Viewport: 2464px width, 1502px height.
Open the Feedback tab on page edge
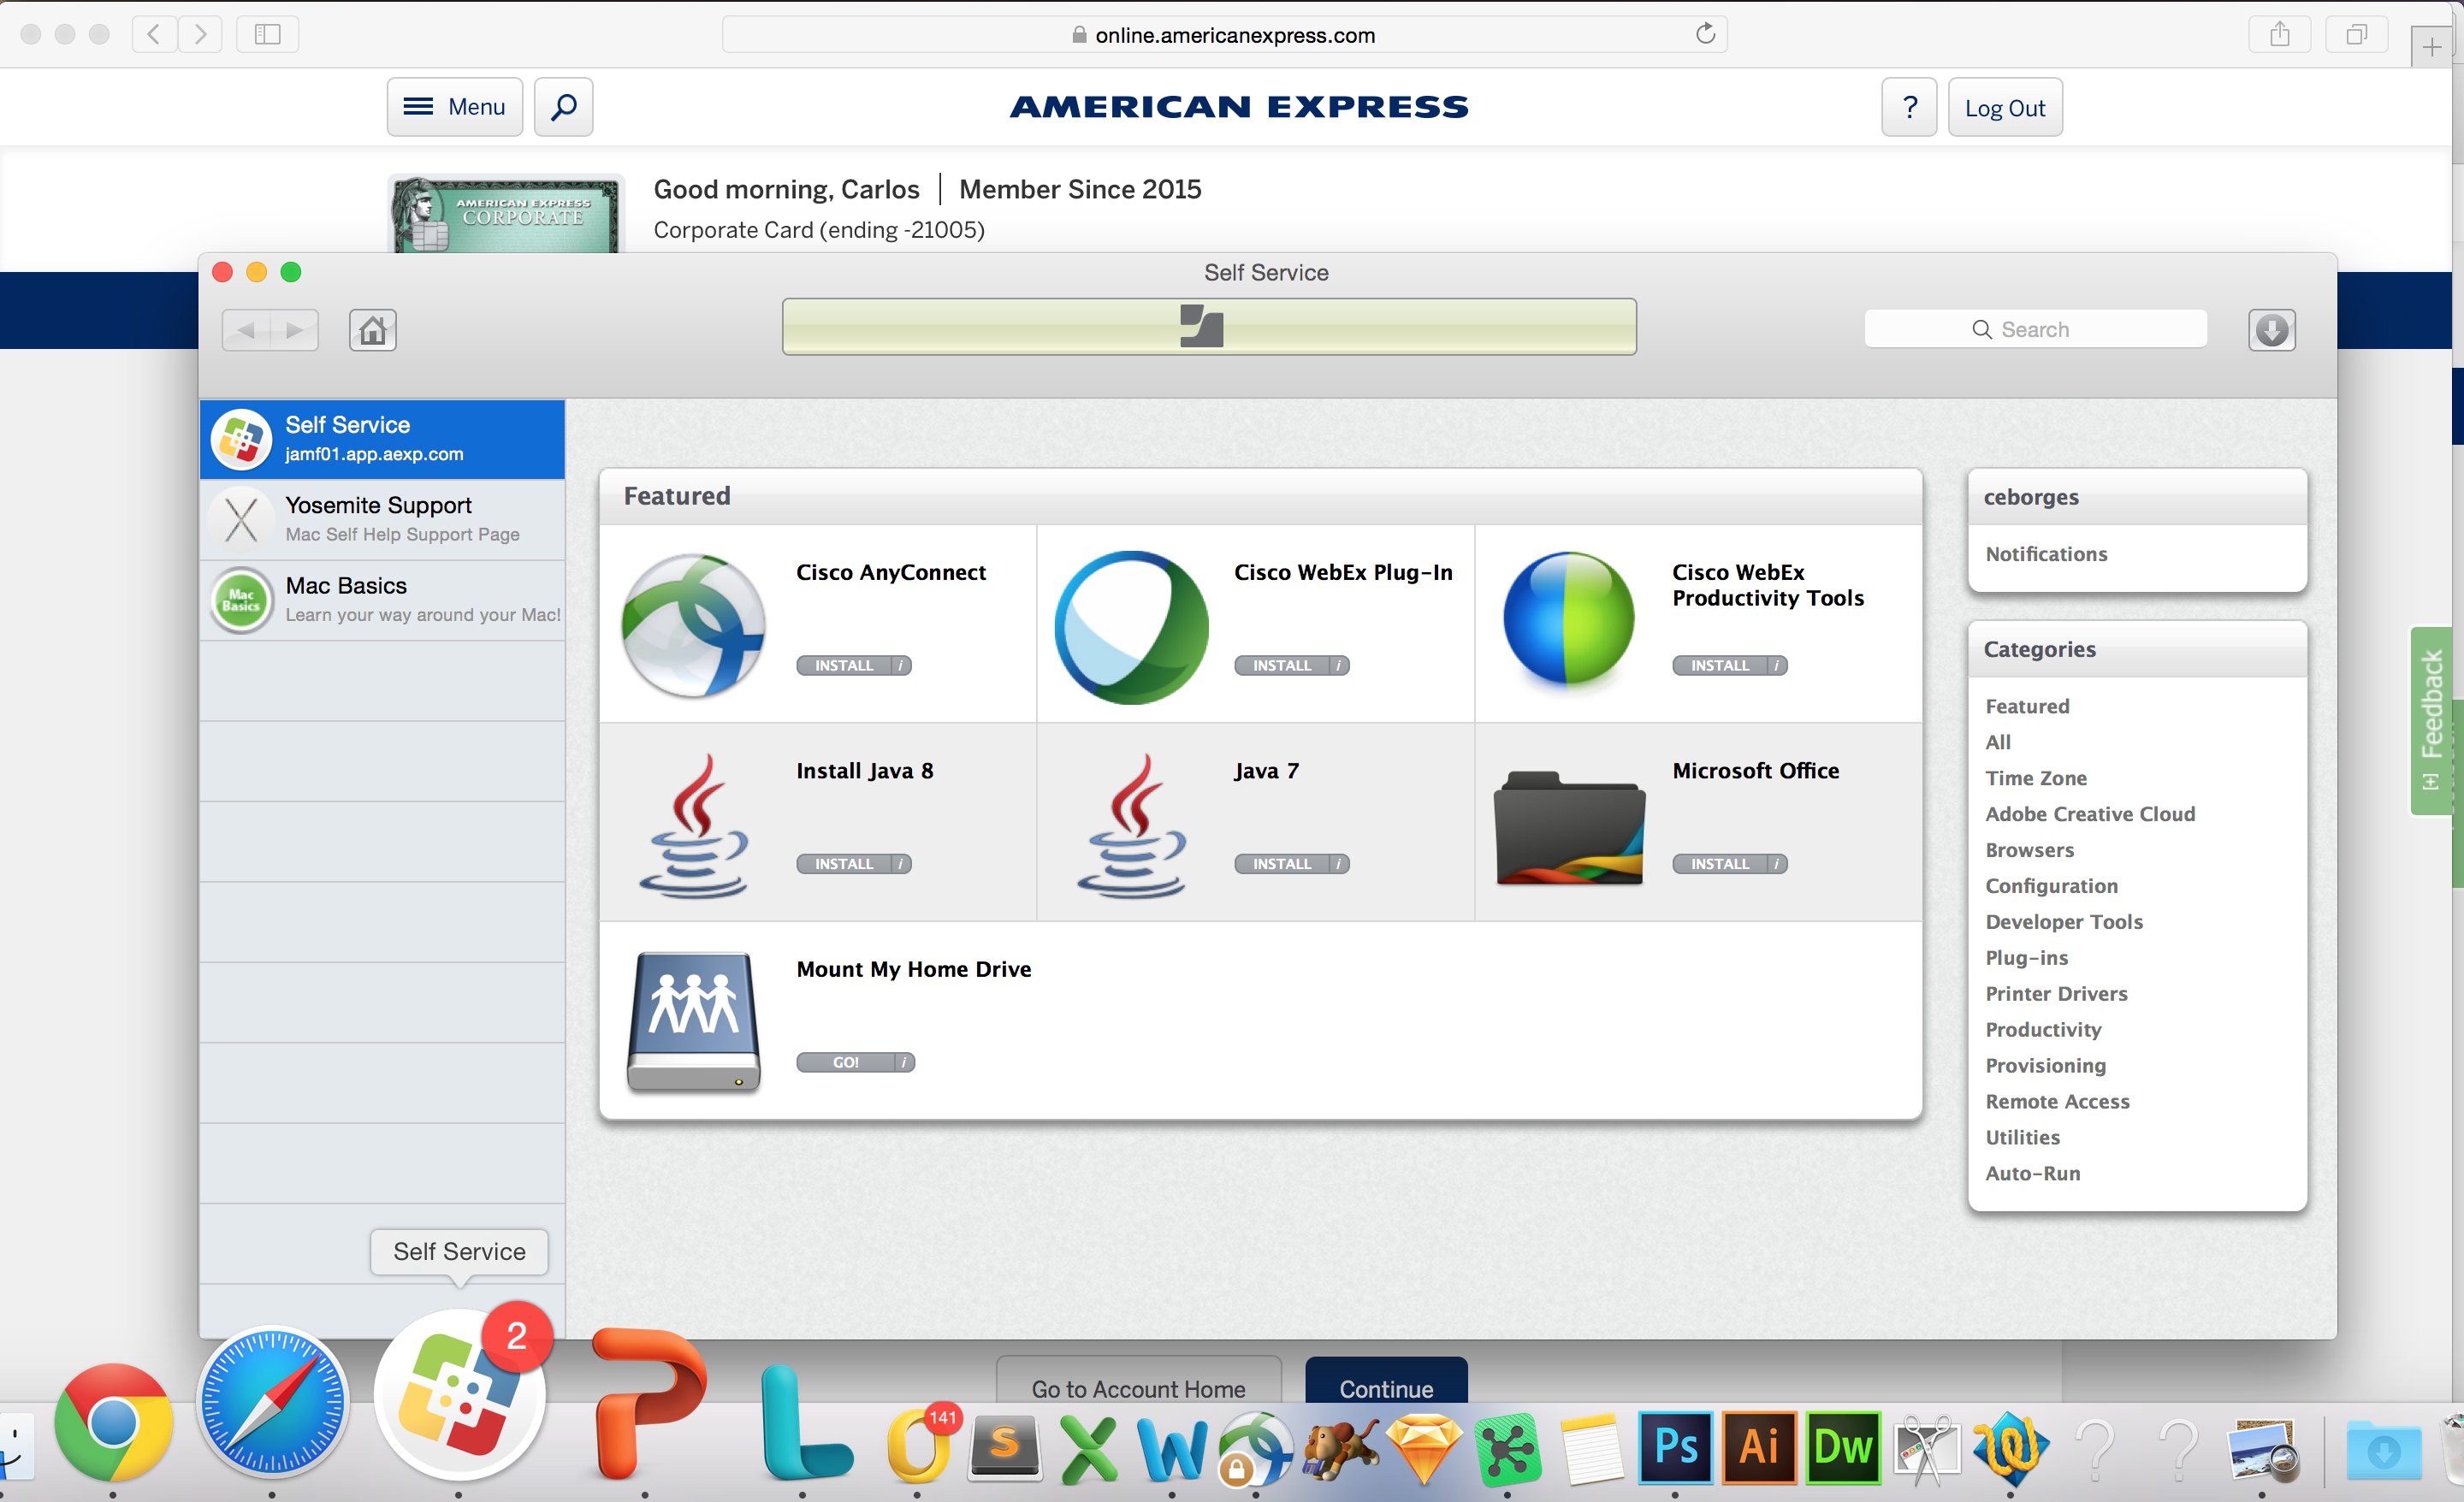pyautogui.click(x=2432, y=720)
